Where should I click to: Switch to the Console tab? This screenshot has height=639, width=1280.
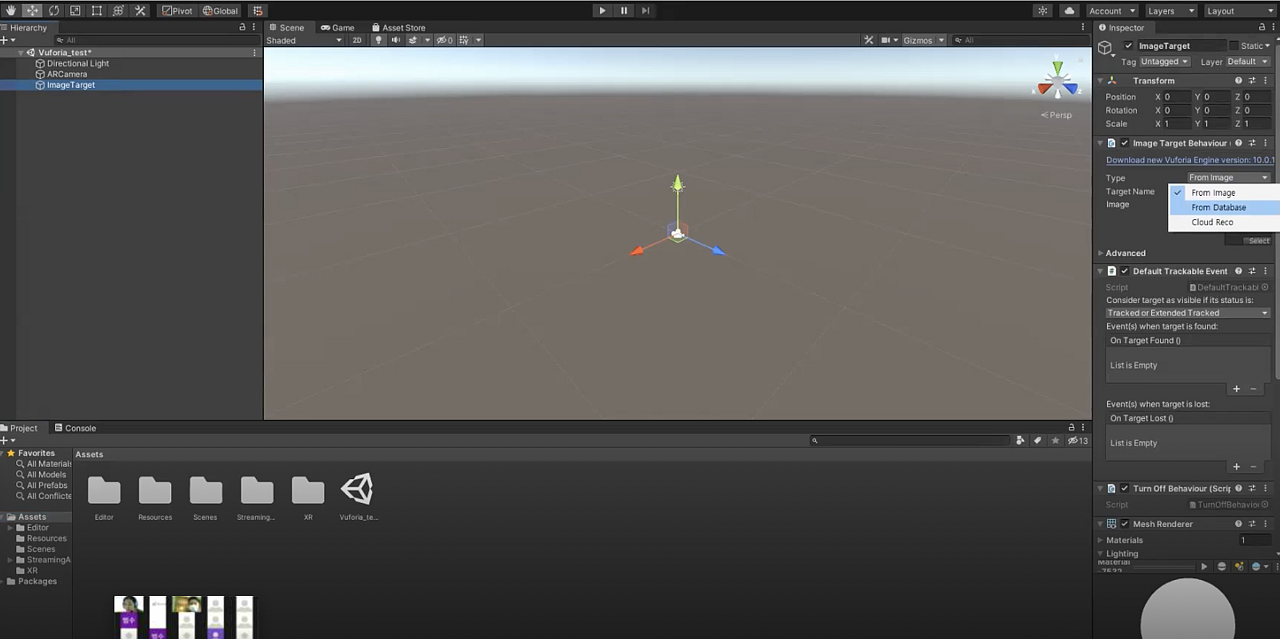[x=75, y=428]
